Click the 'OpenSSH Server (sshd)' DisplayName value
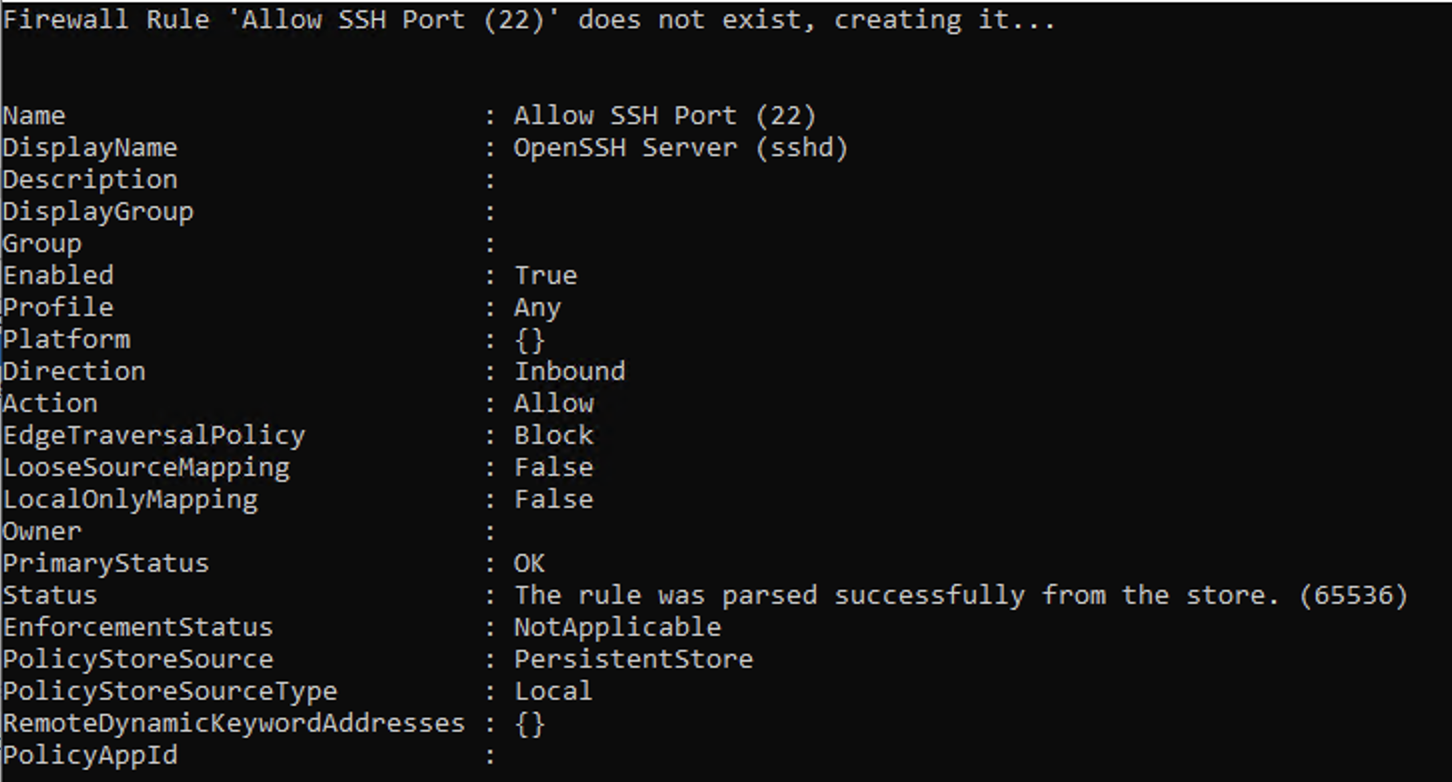Screen dimensions: 1452x782 tap(681, 148)
